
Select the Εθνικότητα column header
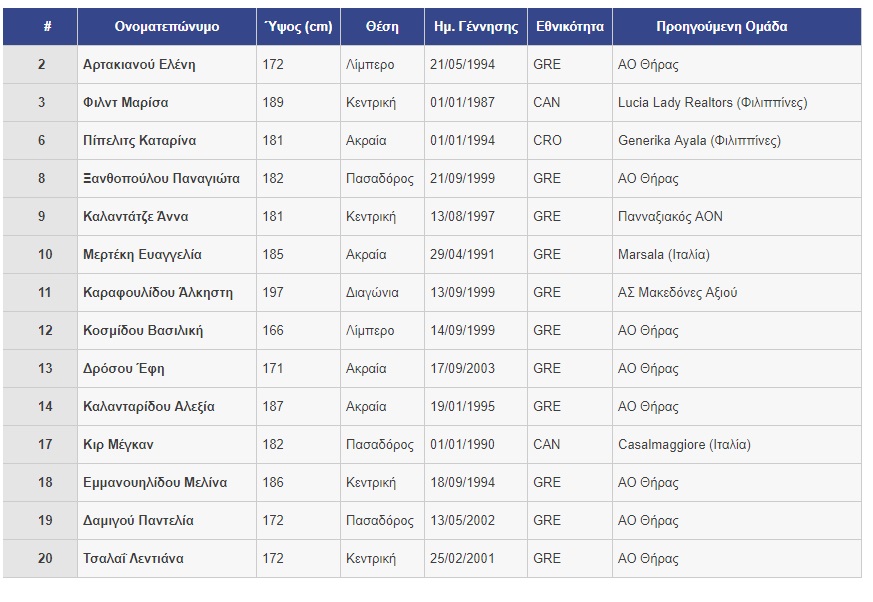pos(570,26)
